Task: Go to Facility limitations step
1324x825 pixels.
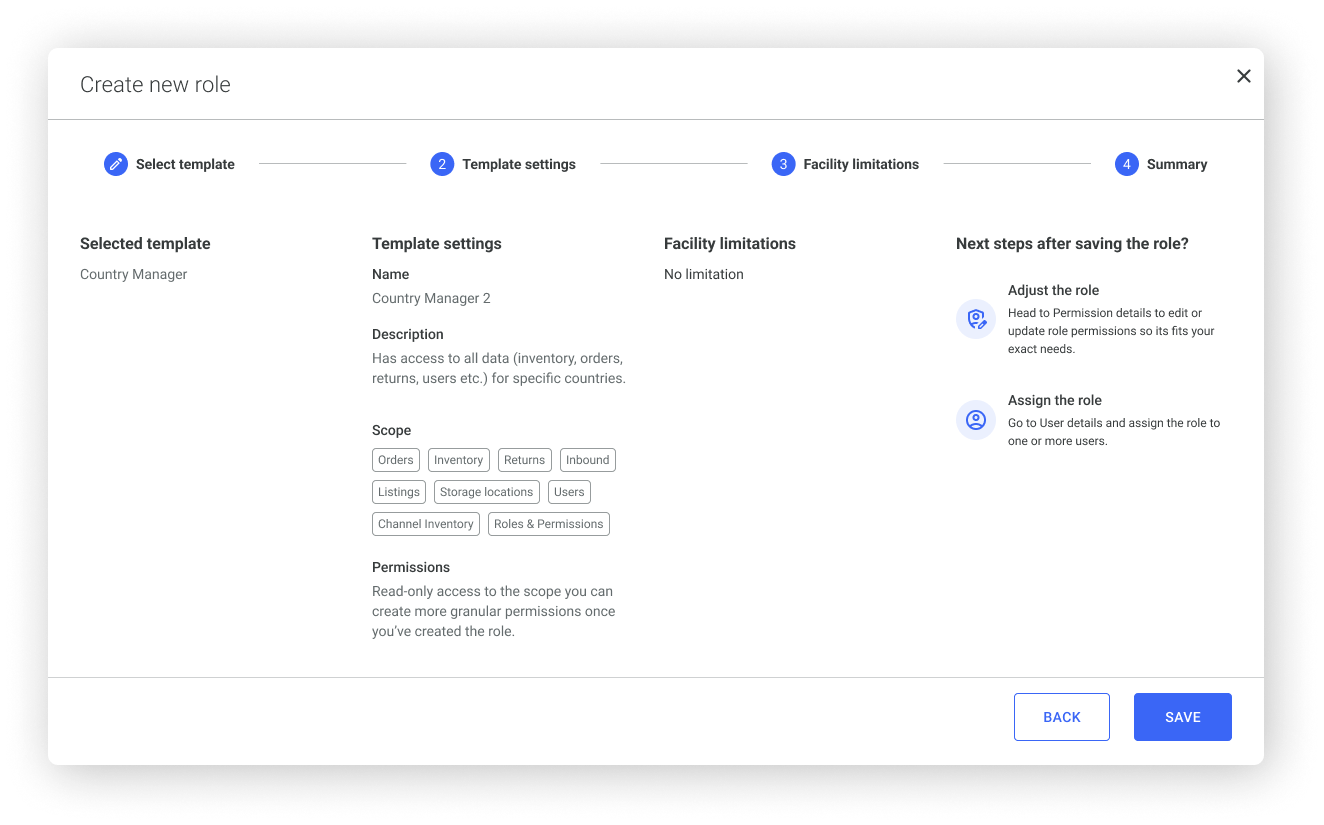Action: coord(860,164)
